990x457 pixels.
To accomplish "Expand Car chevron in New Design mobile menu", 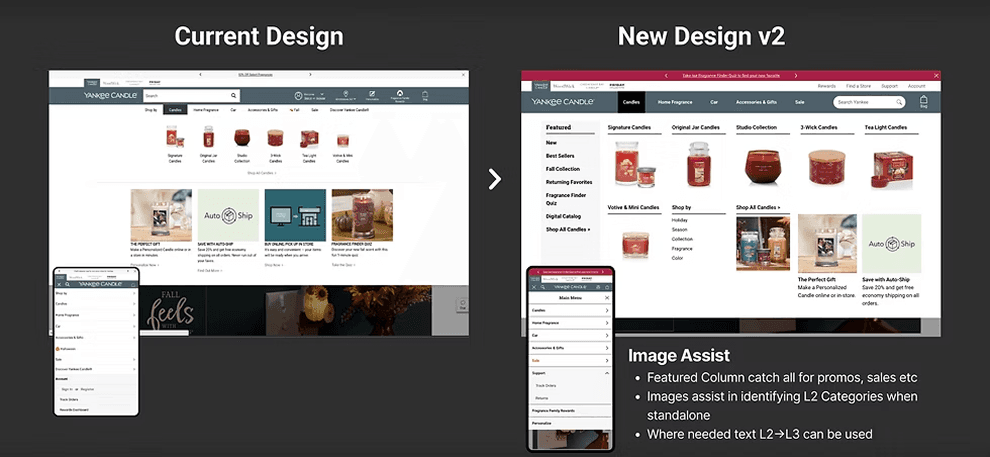I will tap(607, 335).
